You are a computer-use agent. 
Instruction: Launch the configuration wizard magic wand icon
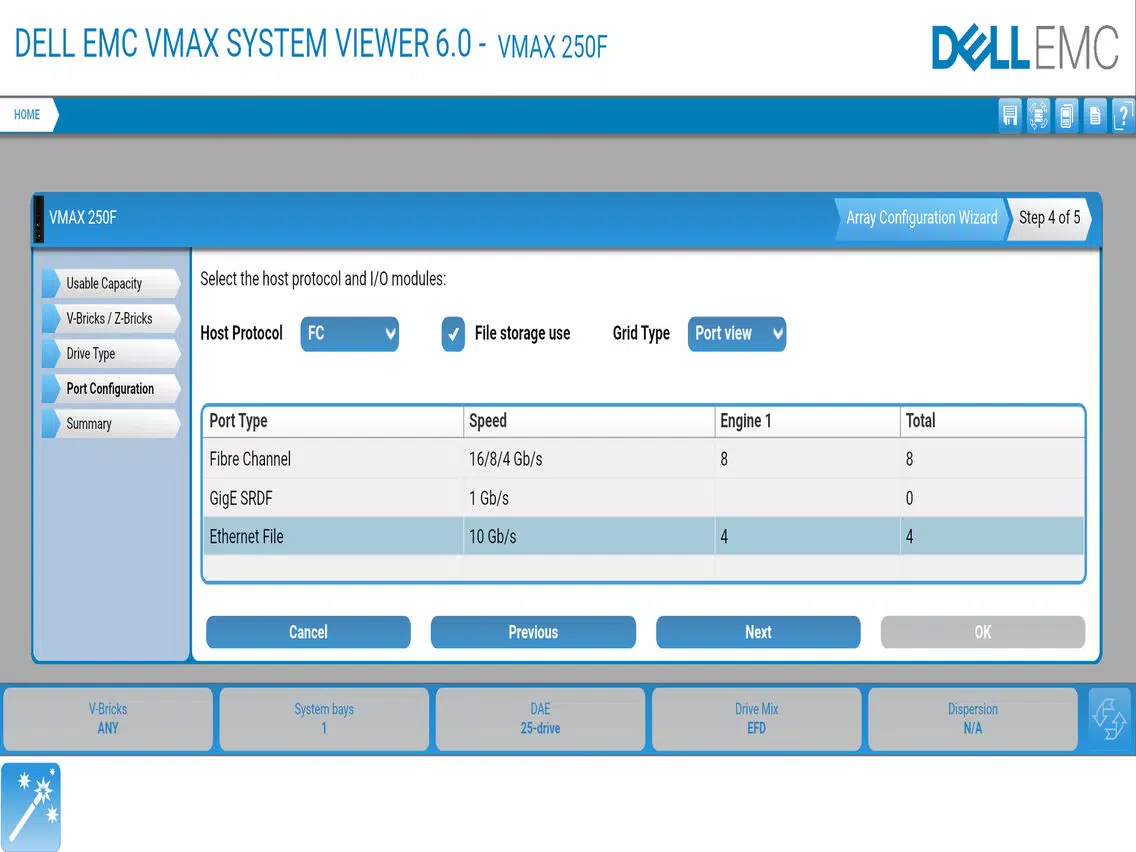(x=31, y=806)
